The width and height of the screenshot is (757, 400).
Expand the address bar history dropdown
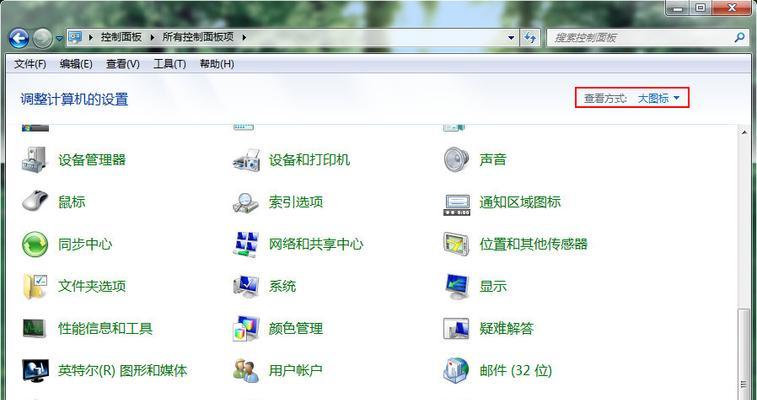pyautogui.click(x=511, y=38)
